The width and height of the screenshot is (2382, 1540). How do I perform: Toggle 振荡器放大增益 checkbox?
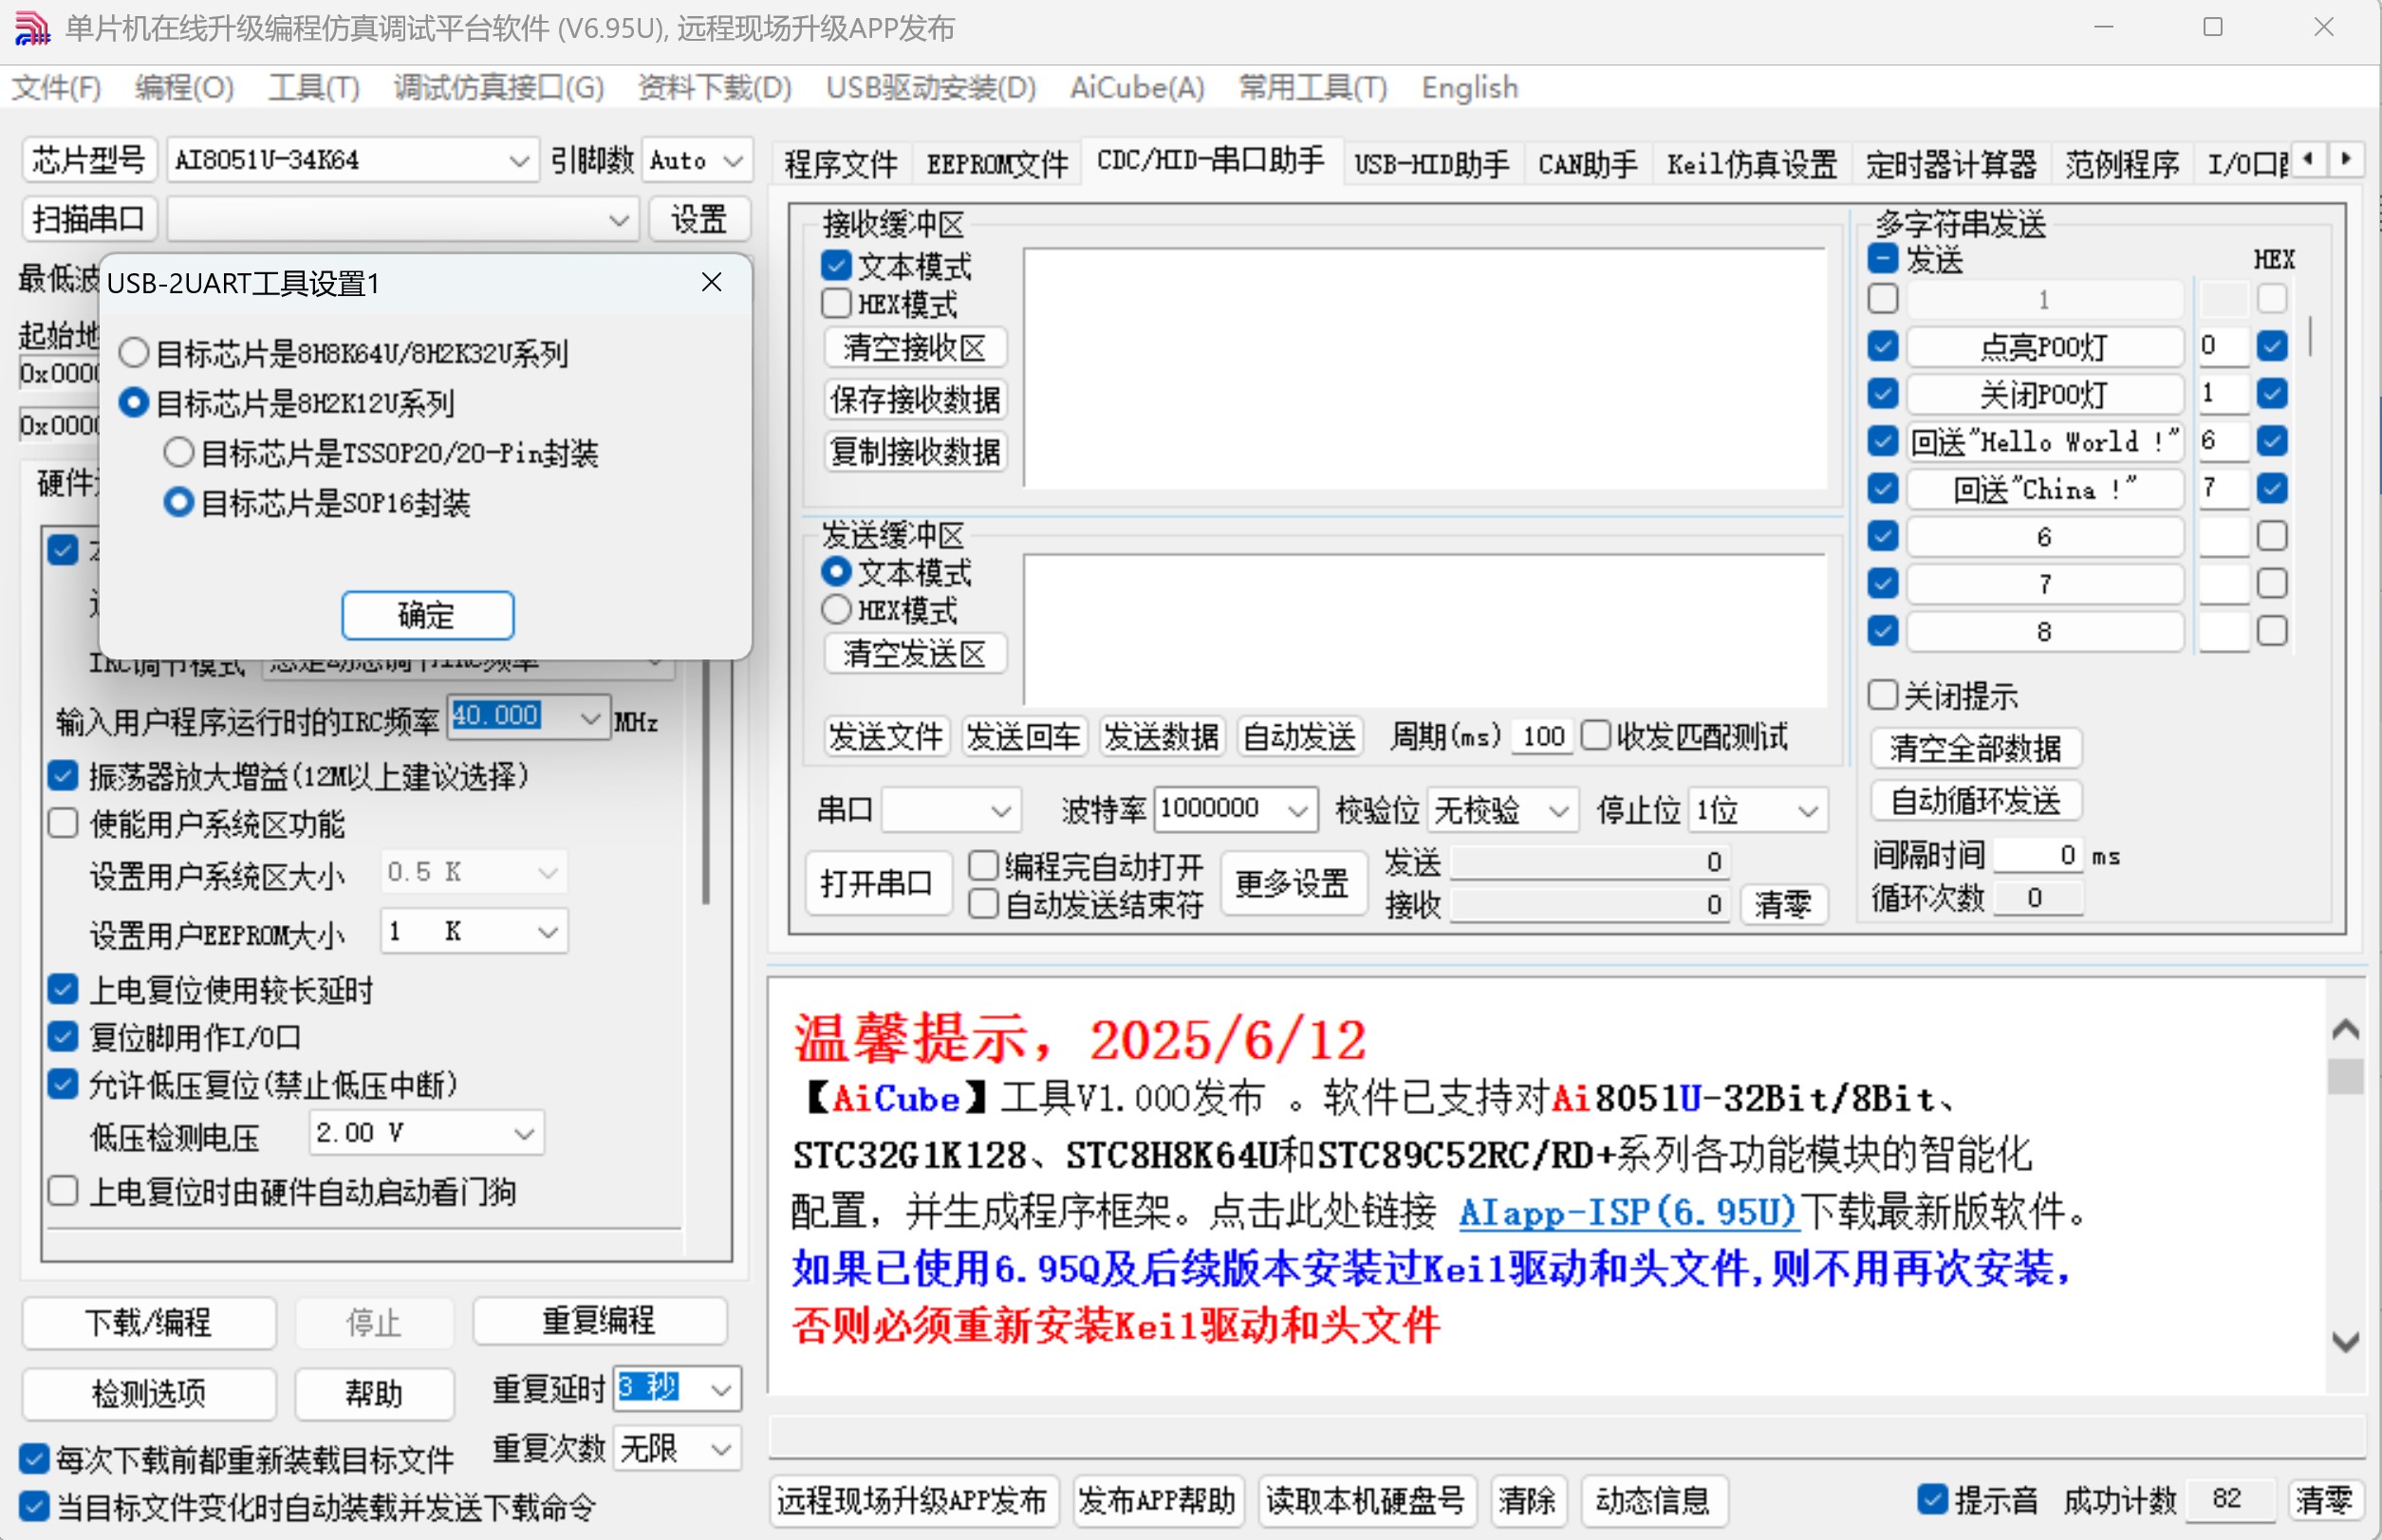pyautogui.click(x=63, y=775)
